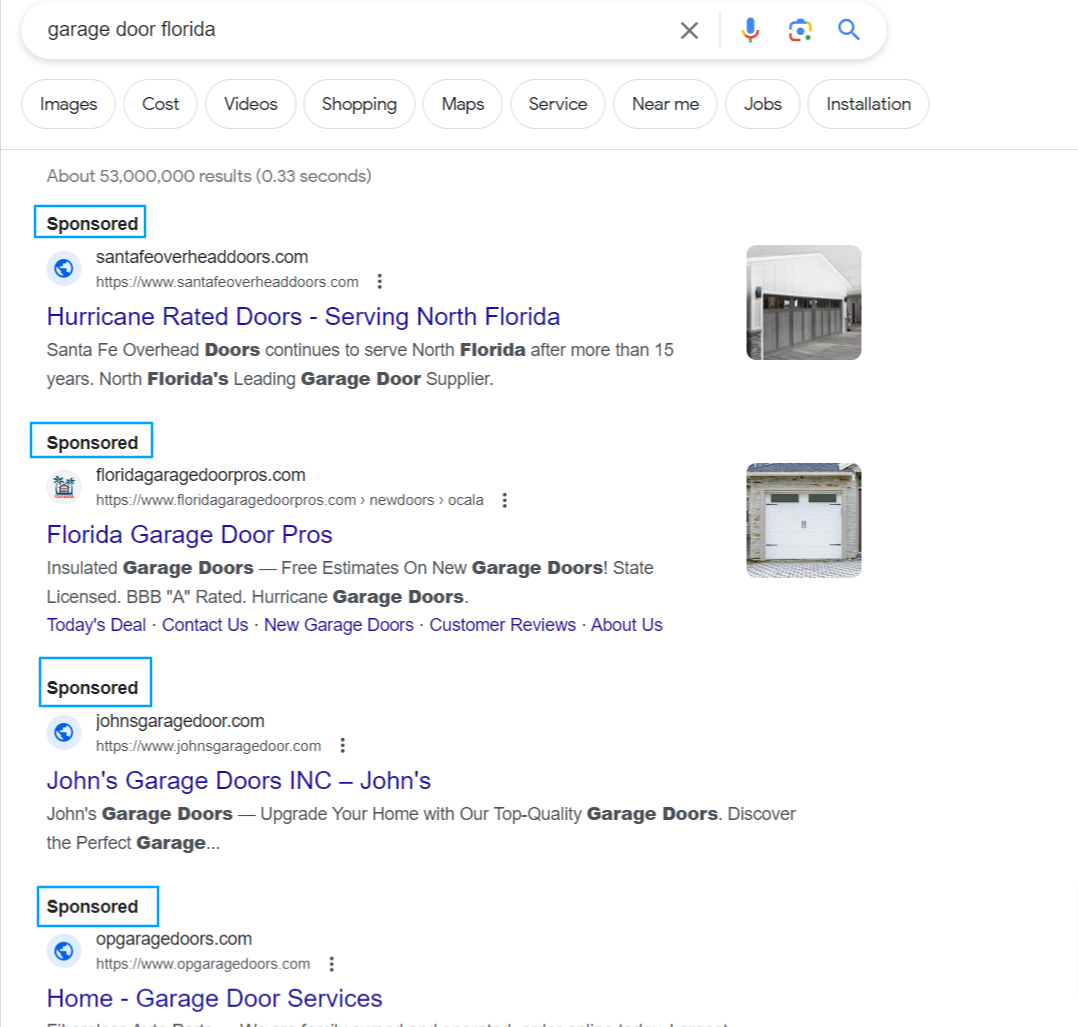Screen dimensions: 1078x1027
Task: Click the blue magnifier search icon
Action: (x=848, y=30)
